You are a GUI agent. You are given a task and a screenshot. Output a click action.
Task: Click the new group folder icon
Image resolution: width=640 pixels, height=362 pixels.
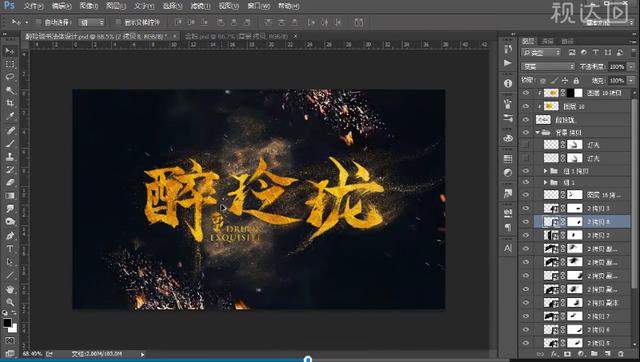pos(594,354)
